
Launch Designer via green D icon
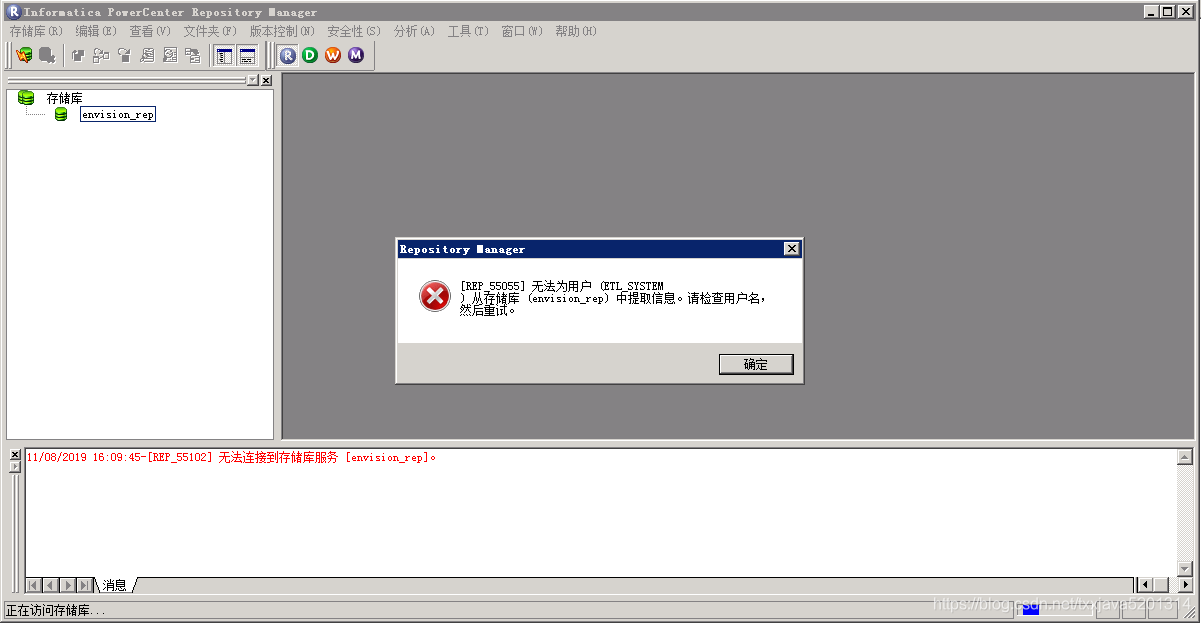pos(310,55)
